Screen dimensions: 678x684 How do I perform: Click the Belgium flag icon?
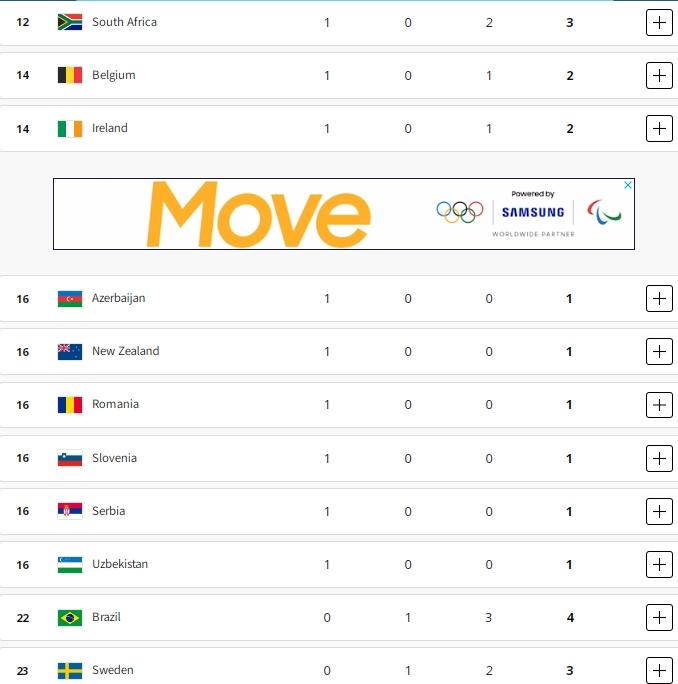(70, 75)
